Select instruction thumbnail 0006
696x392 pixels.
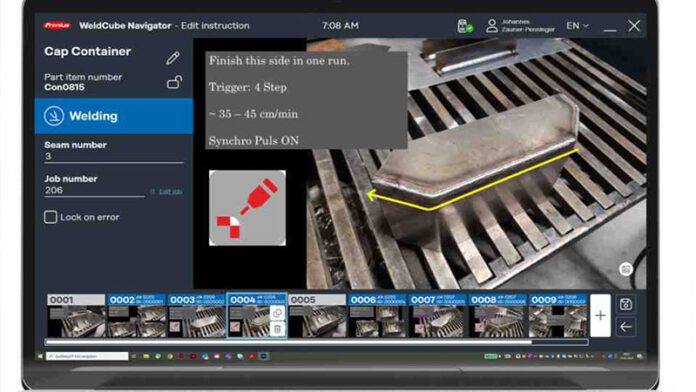click(377, 316)
